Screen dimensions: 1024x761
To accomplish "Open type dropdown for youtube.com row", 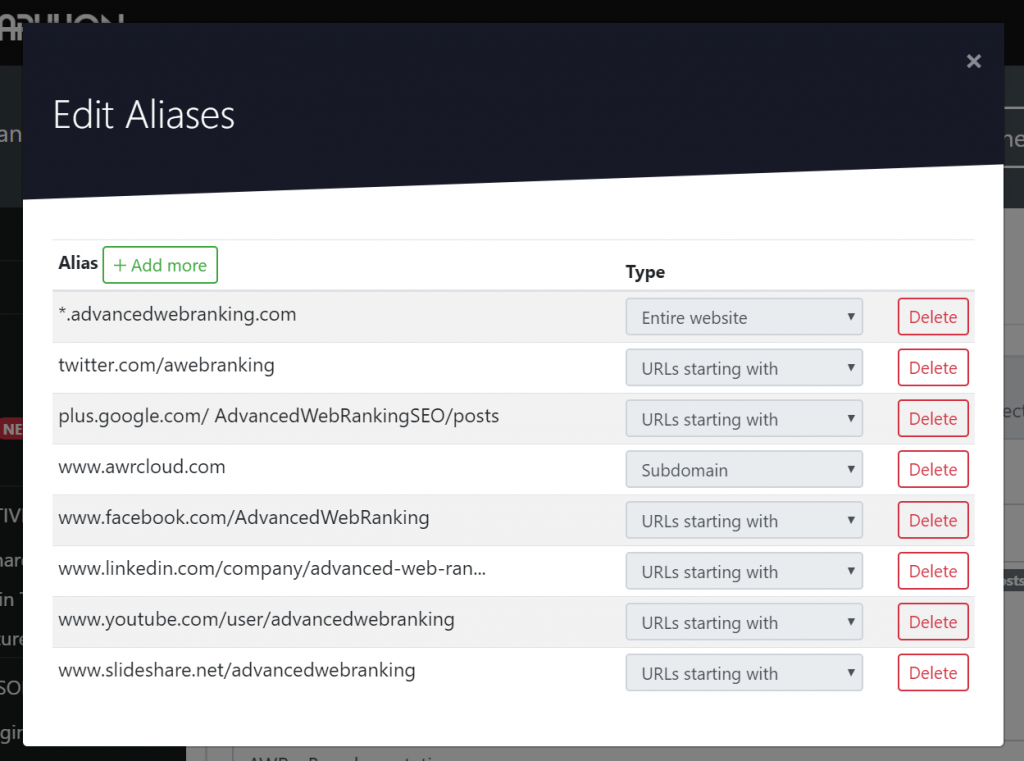I will tap(744, 622).
